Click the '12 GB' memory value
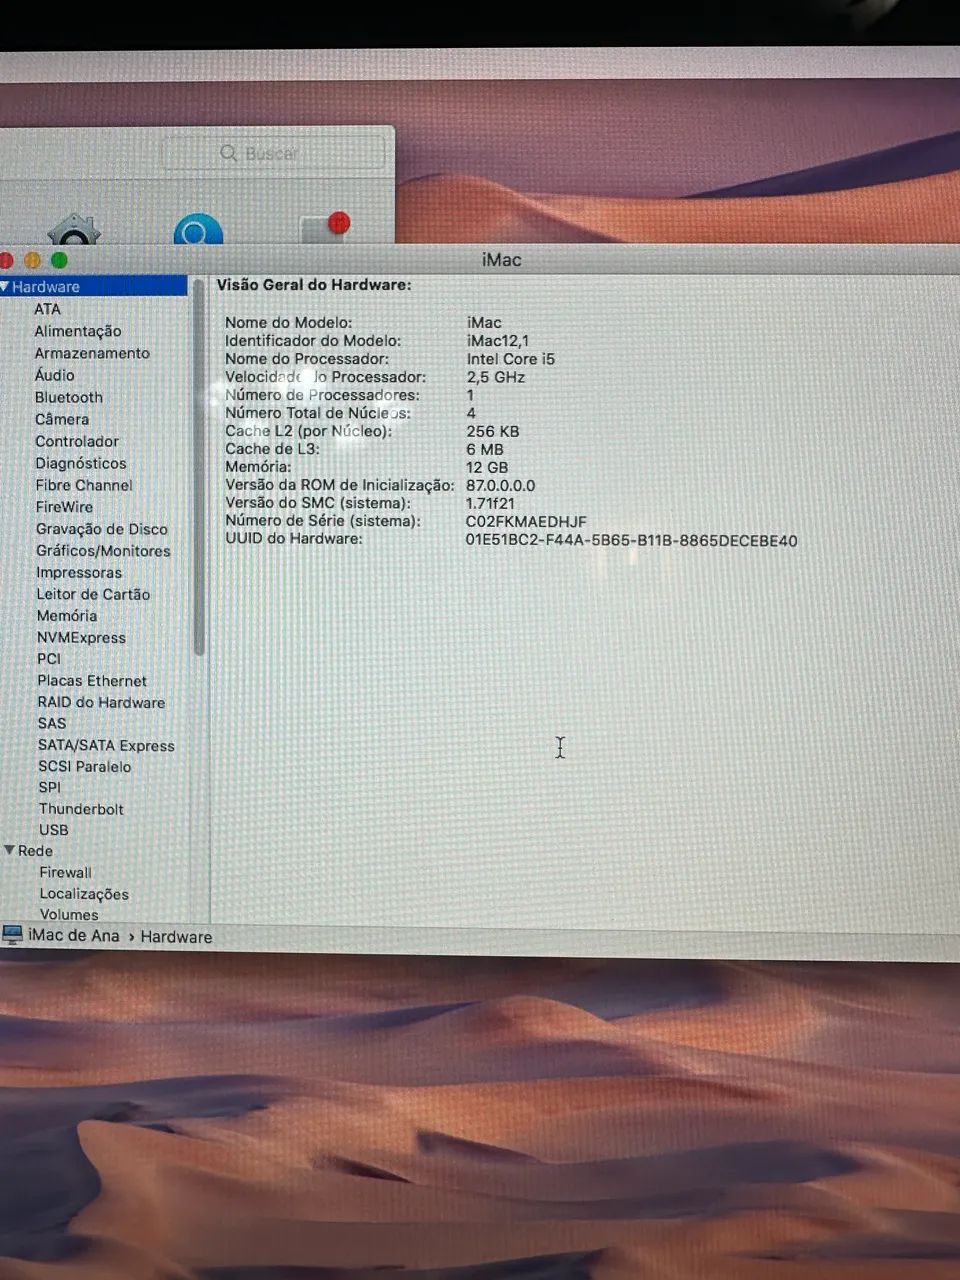The height and width of the screenshot is (1280, 960). click(x=487, y=467)
